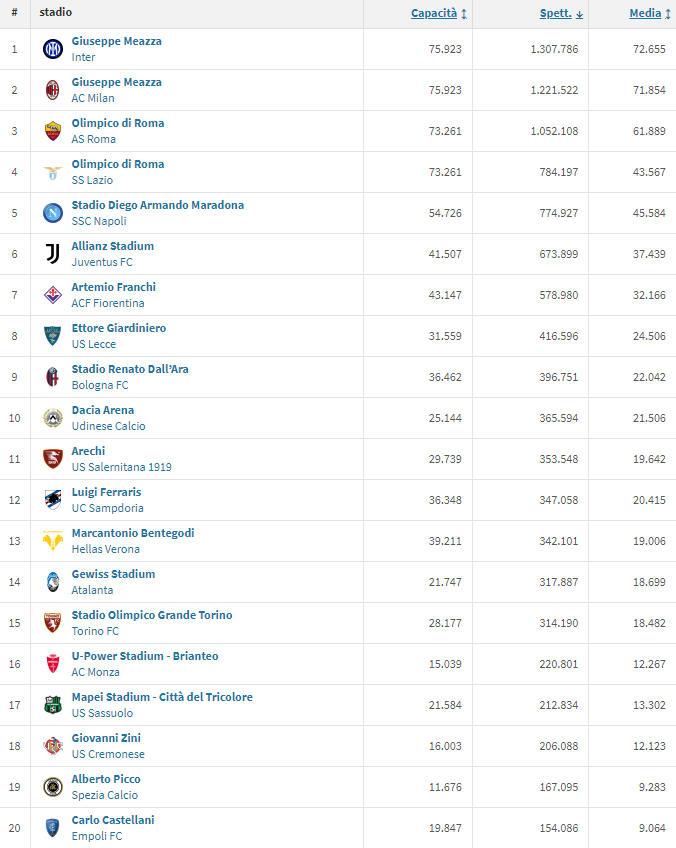
Task: Open the Ettore Giardiniero stadium link
Action: pos(118,328)
